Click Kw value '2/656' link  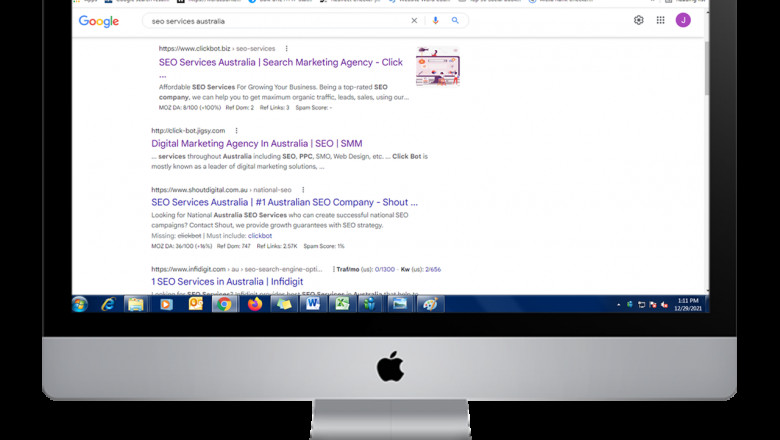(433, 269)
